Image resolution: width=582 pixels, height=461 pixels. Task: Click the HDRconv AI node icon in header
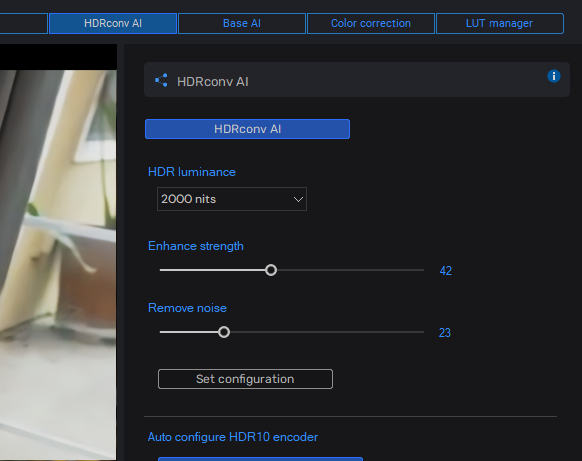(x=161, y=80)
